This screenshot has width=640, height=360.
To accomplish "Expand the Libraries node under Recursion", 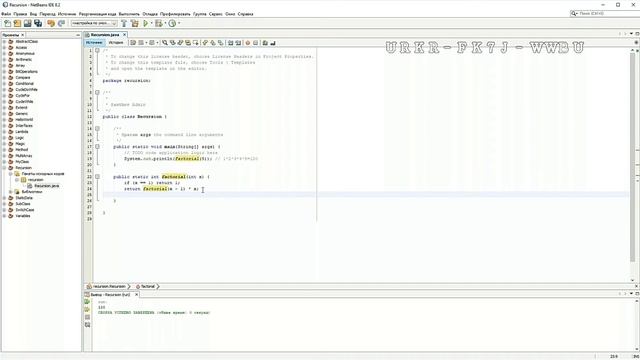I will (x=11, y=192).
